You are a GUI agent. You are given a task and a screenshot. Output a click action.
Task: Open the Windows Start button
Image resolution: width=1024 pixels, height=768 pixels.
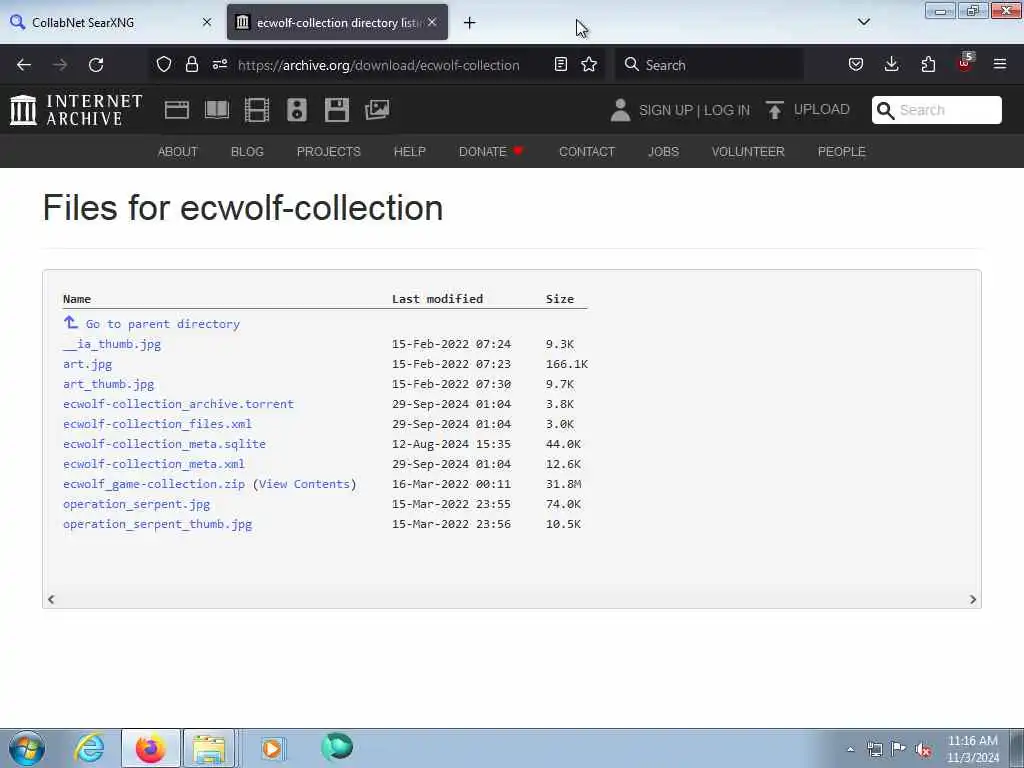(x=27, y=748)
